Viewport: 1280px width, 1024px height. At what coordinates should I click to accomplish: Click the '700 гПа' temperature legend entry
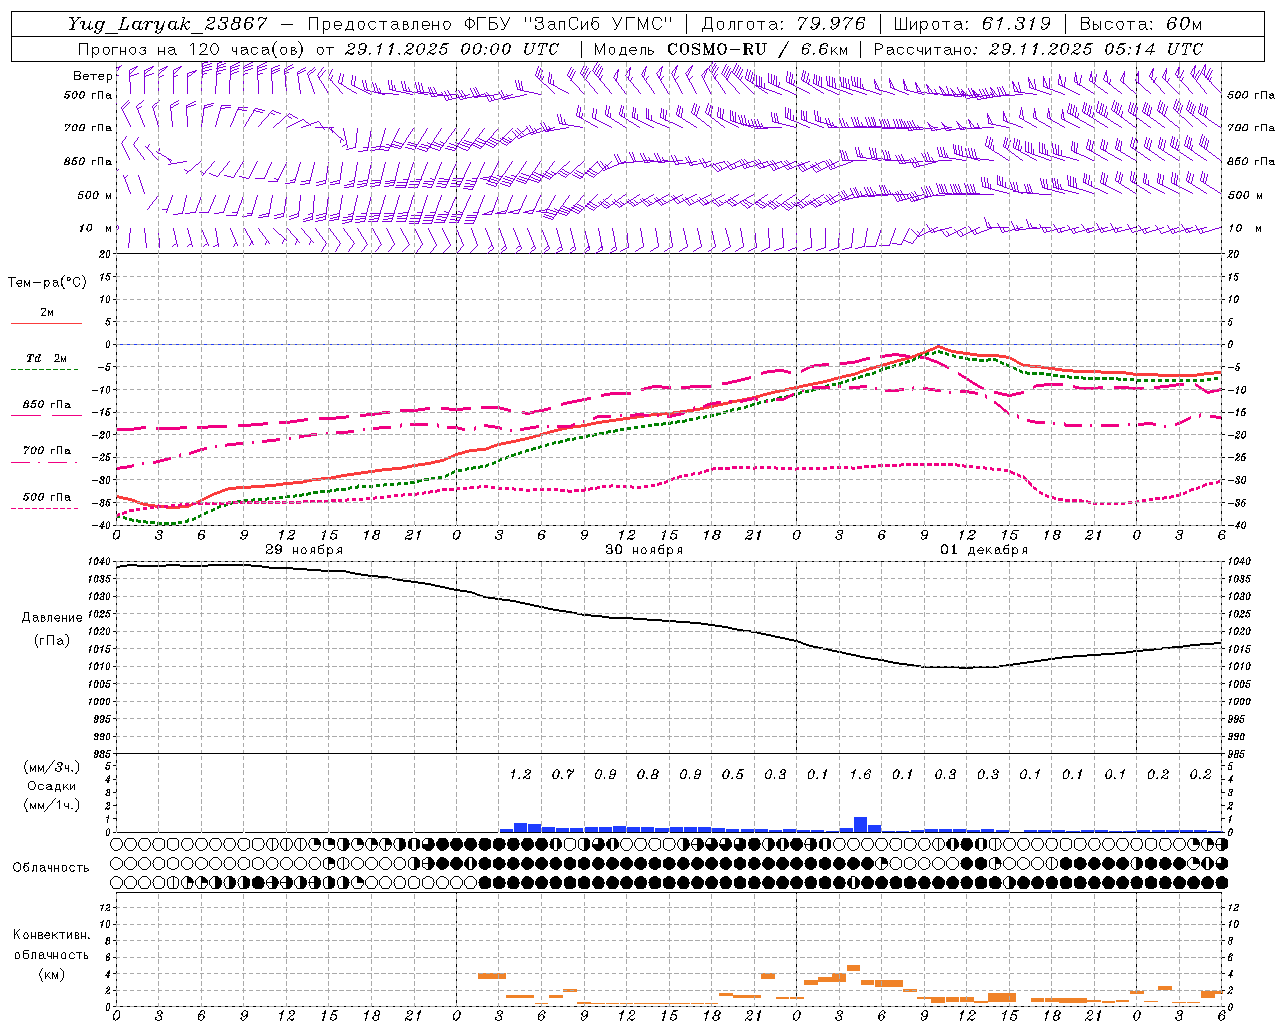click(47, 450)
